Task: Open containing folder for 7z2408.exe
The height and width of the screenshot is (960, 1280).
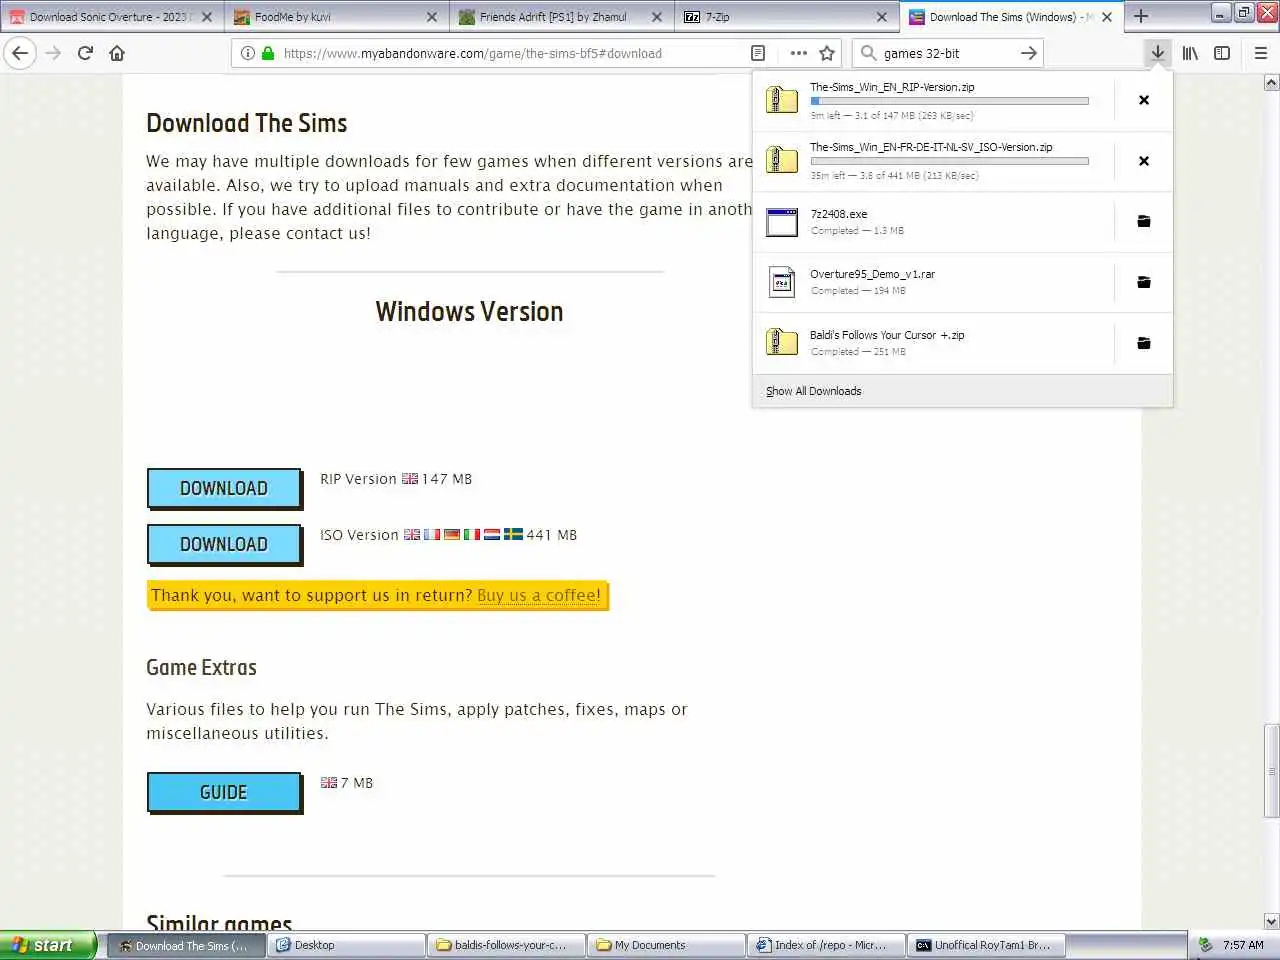Action: [1144, 221]
